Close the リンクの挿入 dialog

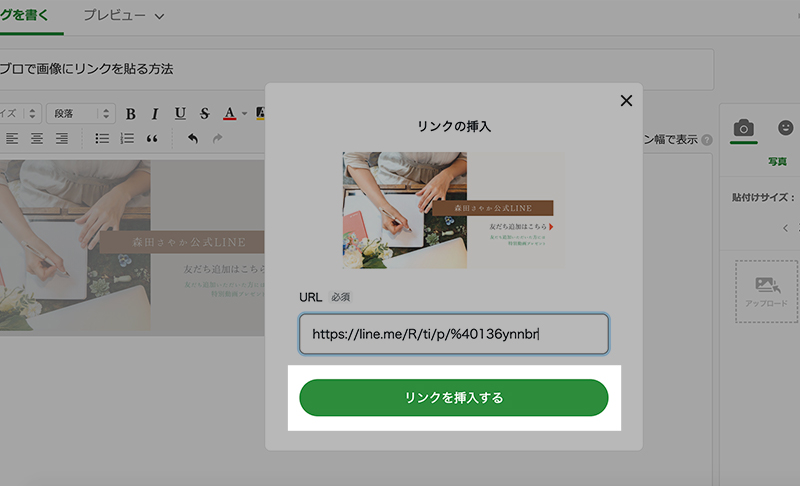pyautogui.click(x=626, y=100)
